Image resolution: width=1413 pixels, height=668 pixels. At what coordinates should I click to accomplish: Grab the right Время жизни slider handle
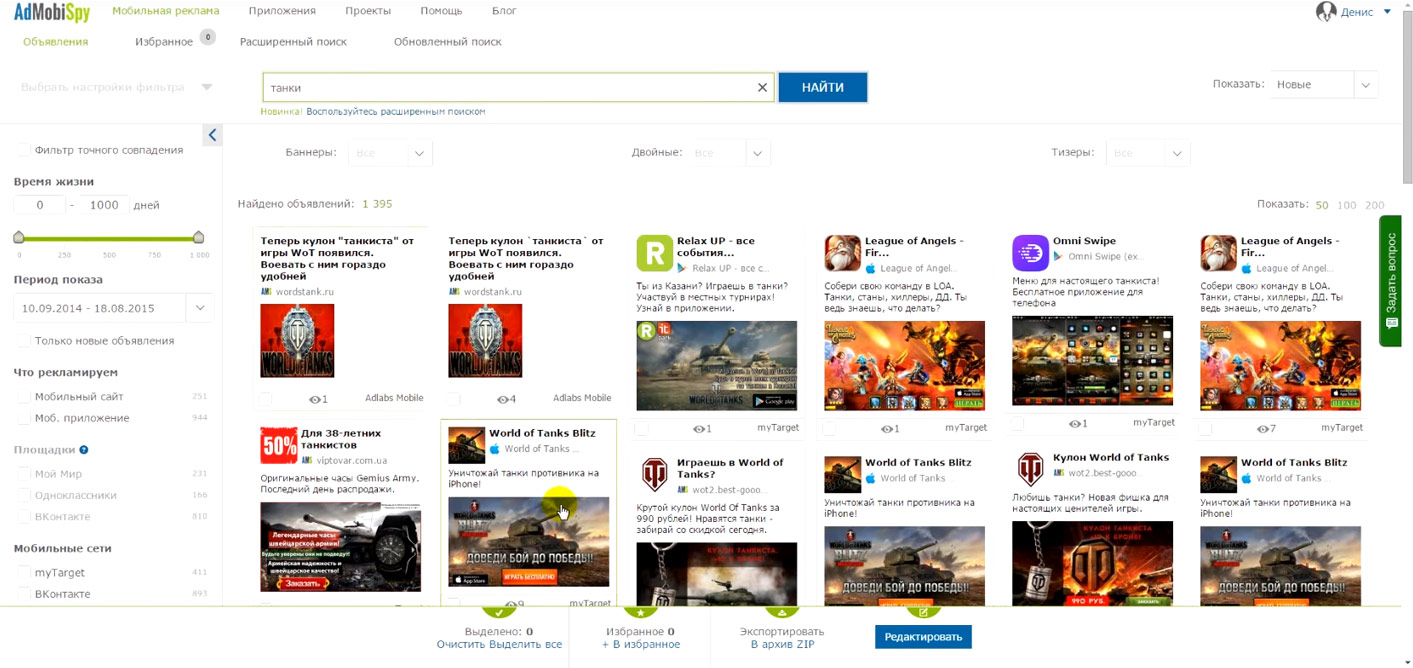coord(198,237)
